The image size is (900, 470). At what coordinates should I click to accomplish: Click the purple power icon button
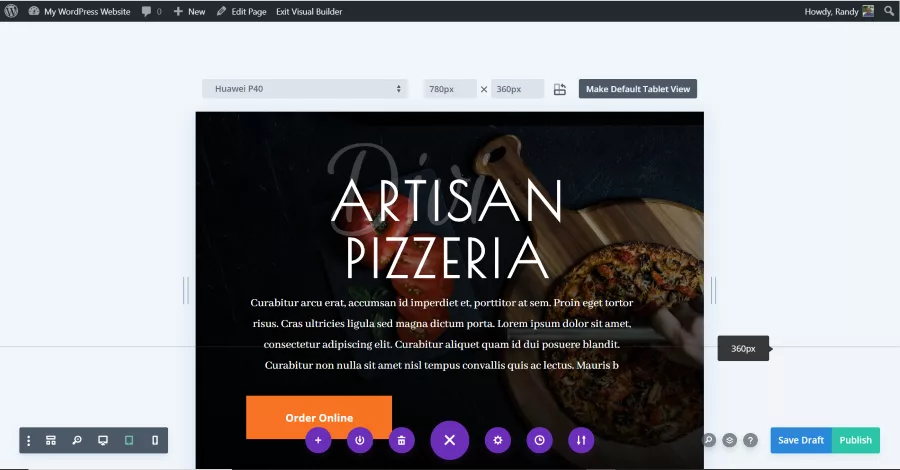360,440
